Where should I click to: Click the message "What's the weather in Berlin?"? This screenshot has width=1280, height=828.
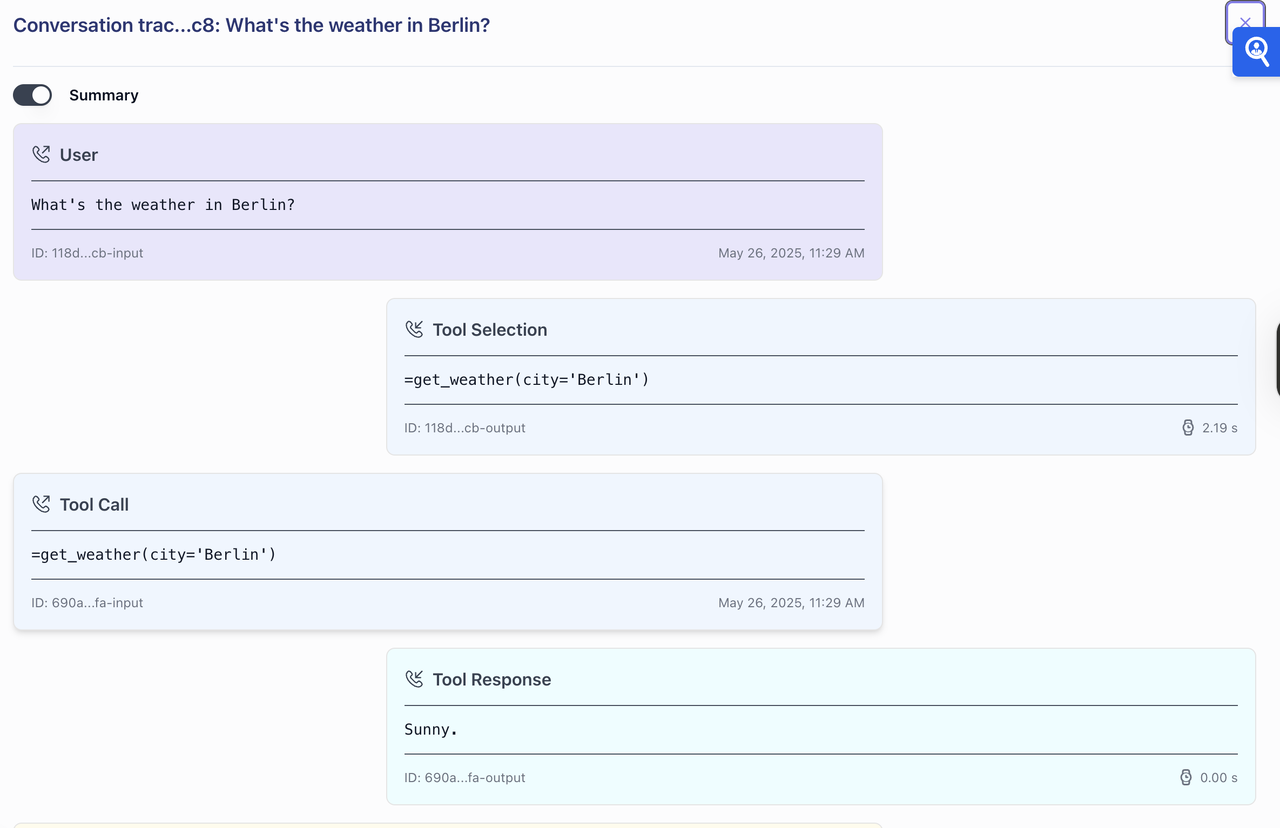pyautogui.click(x=163, y=205)
